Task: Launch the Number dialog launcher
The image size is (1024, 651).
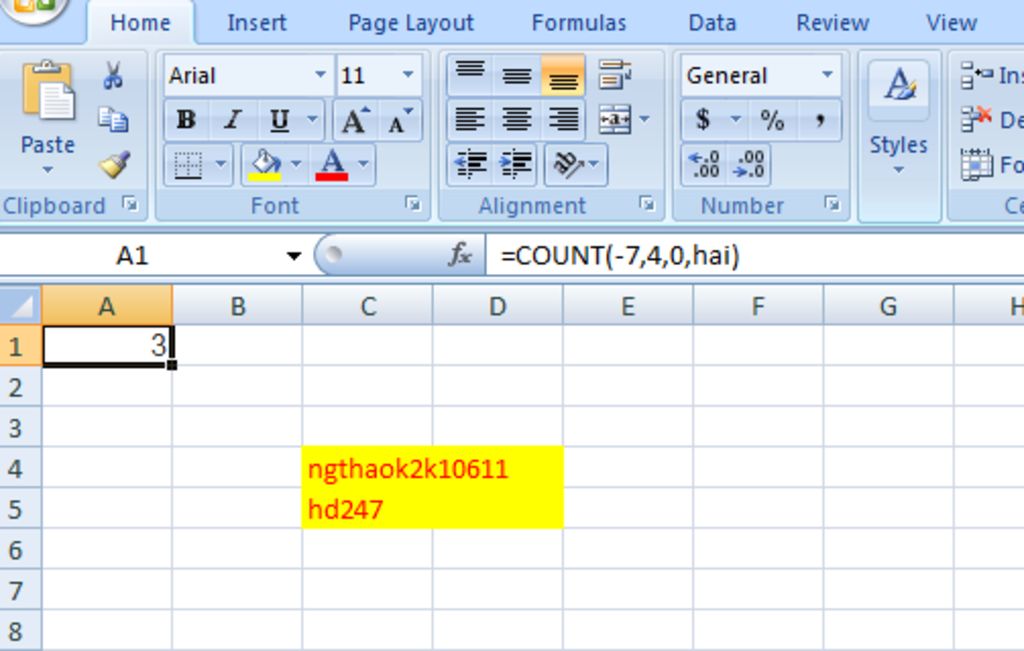Action: click(832, 205)
